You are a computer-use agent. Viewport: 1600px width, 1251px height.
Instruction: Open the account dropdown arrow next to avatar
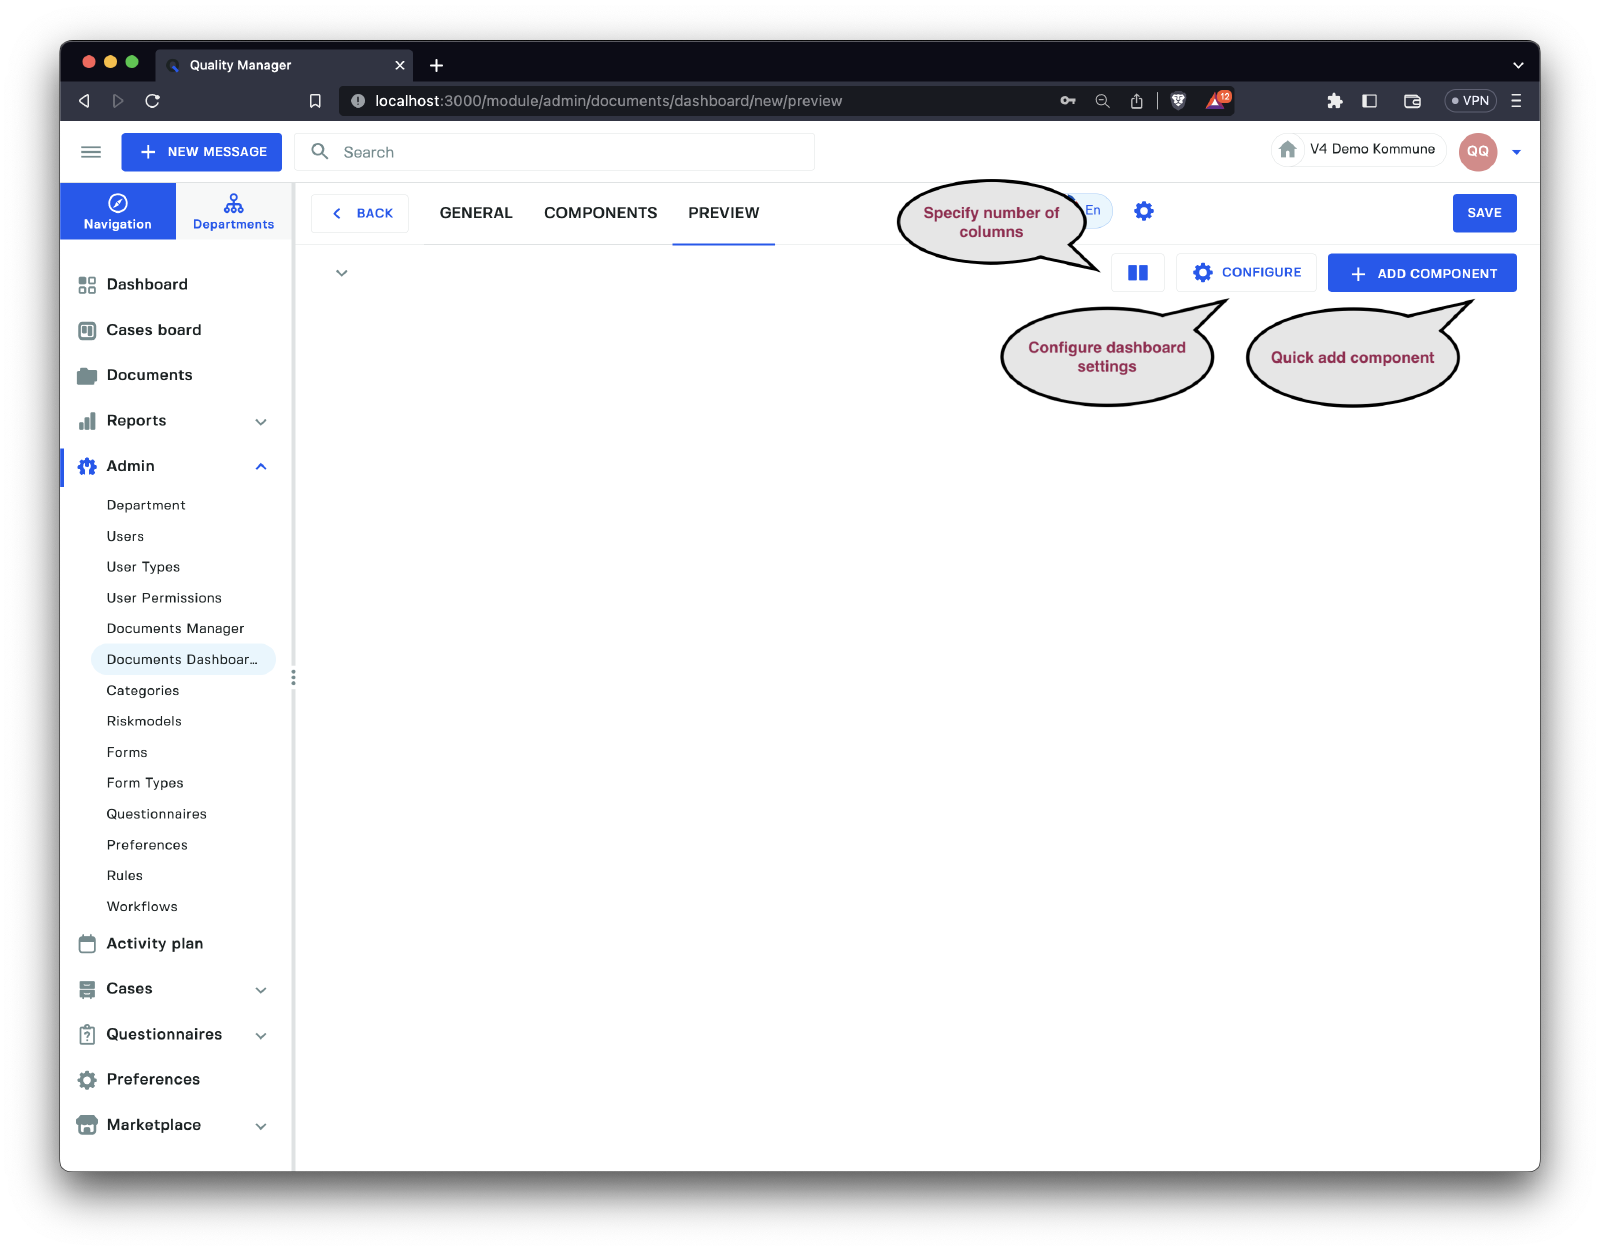pyautogui.click(x=1516, y=152)
